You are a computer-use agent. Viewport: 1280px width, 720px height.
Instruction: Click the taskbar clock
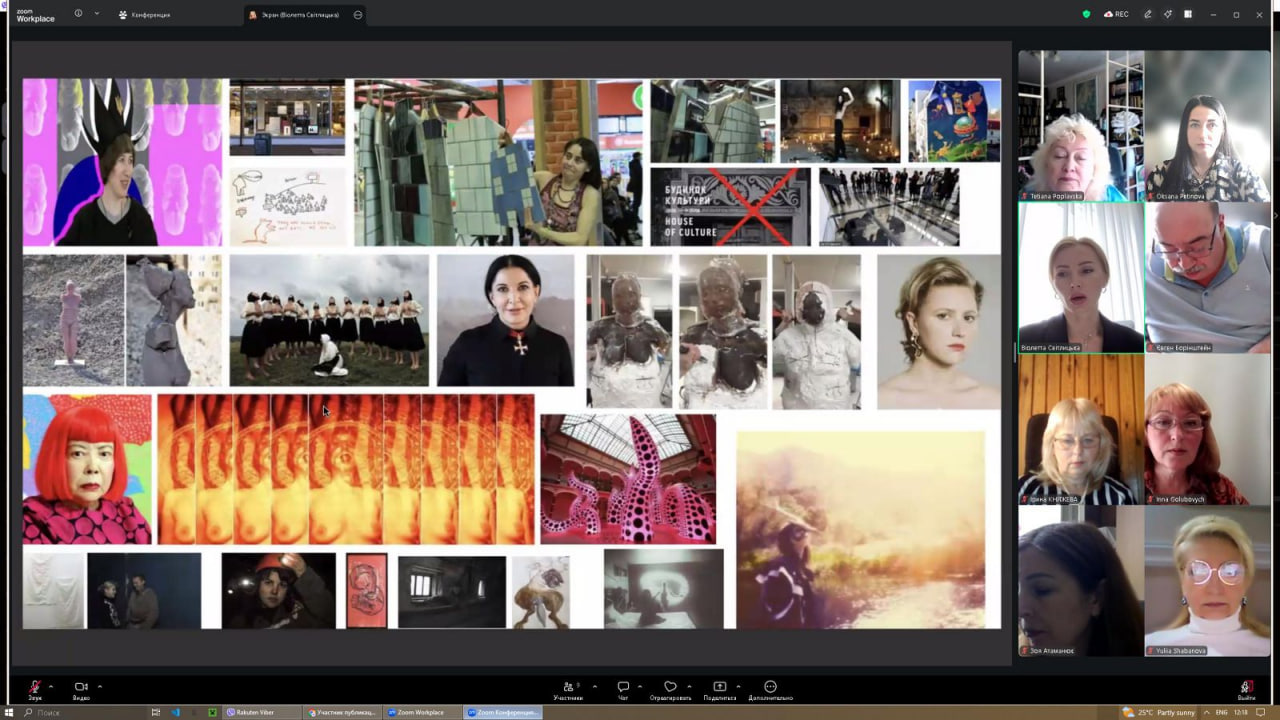point(1241,712)
